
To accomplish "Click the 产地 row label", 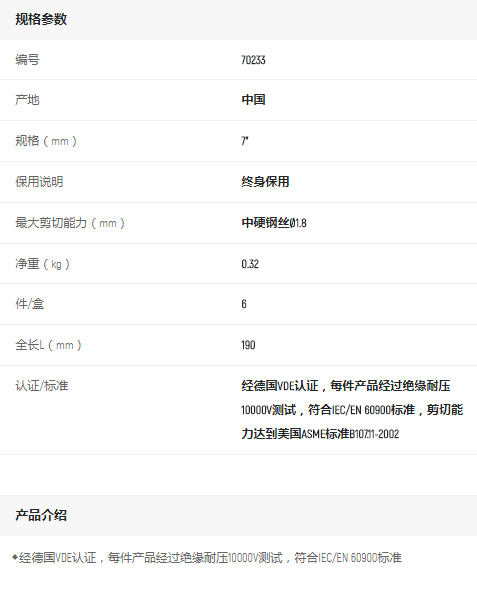I will pos(27,100).
